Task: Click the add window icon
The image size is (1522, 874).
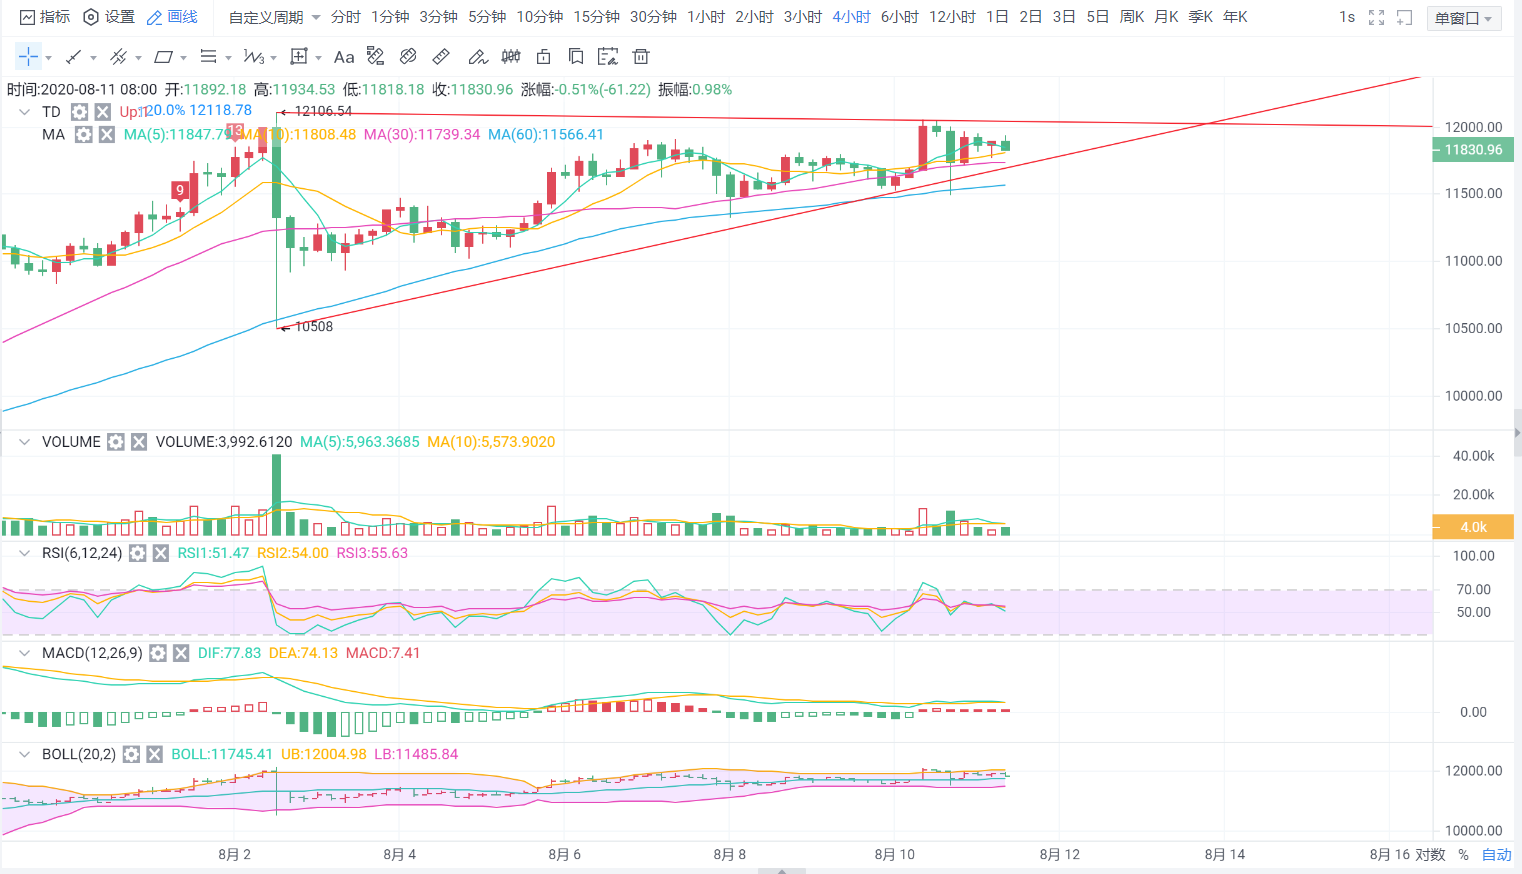Action: [x=1405, y=17]
